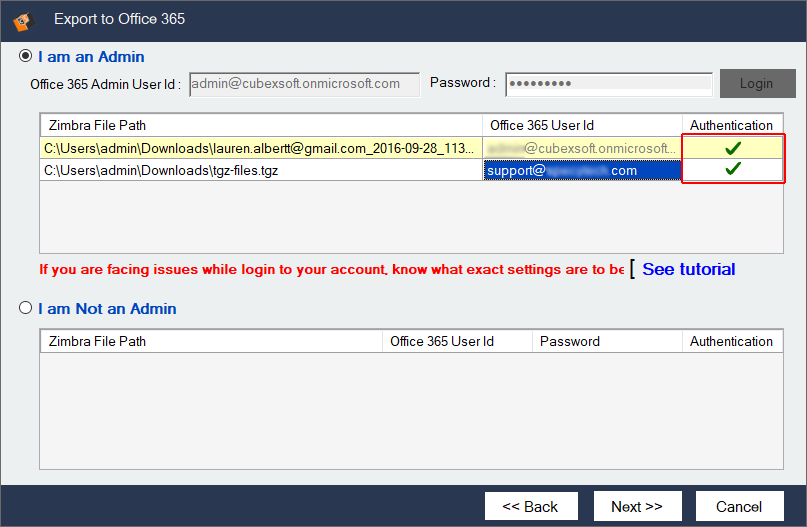Click the admin Password input field
The height and width of the screenshot is (527, 807).
click(608, 84)
